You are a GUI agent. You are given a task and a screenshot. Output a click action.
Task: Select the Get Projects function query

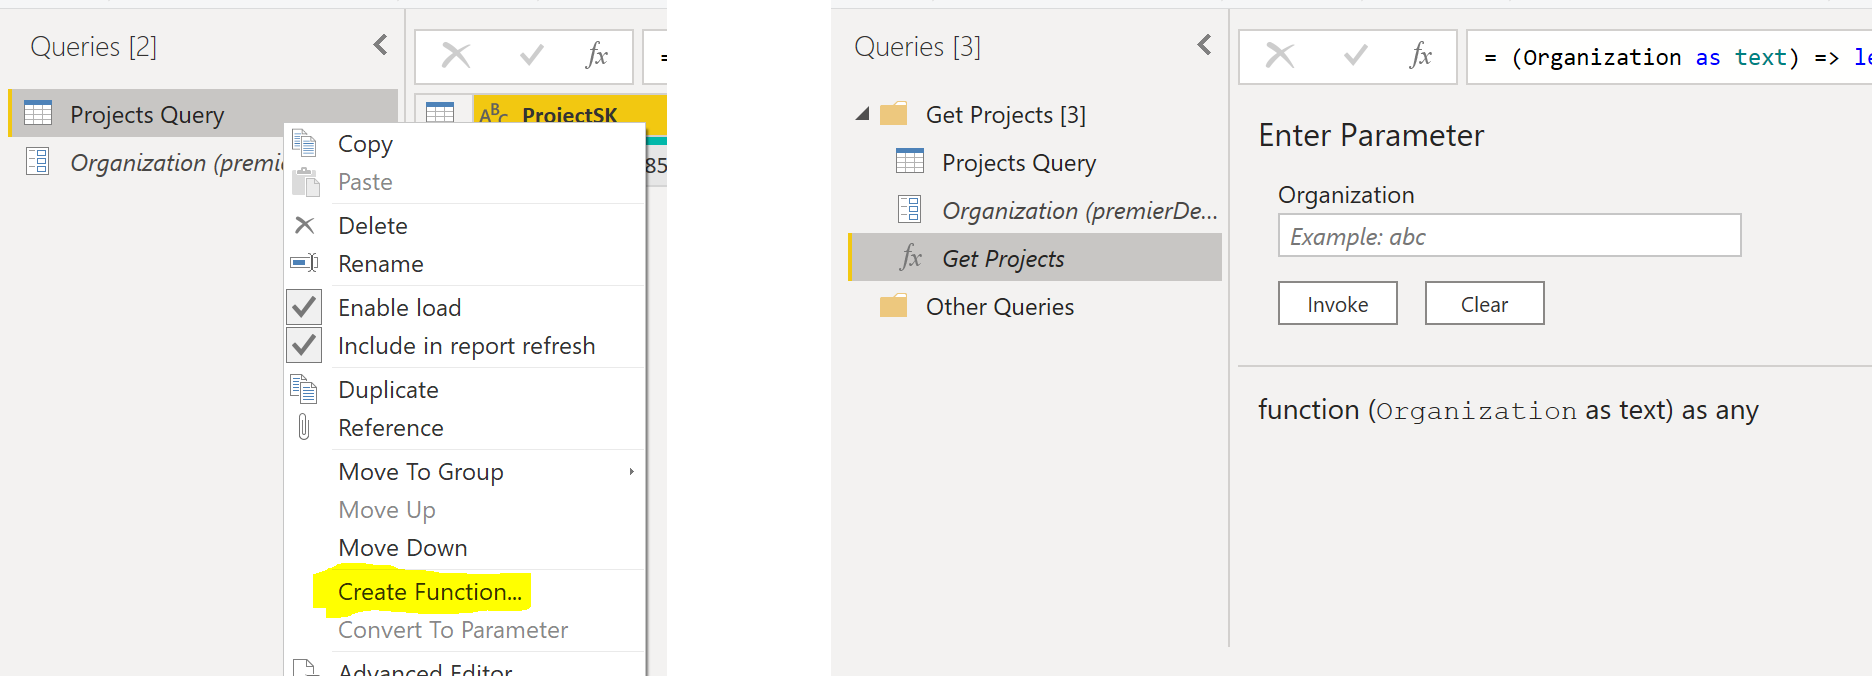pos(1003,259)
